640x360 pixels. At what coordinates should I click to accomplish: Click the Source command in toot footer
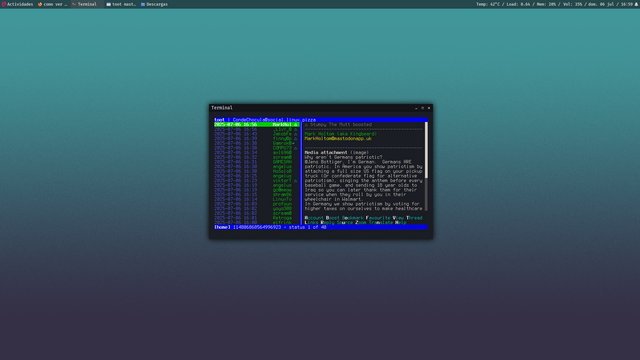(x=345, y=222)
